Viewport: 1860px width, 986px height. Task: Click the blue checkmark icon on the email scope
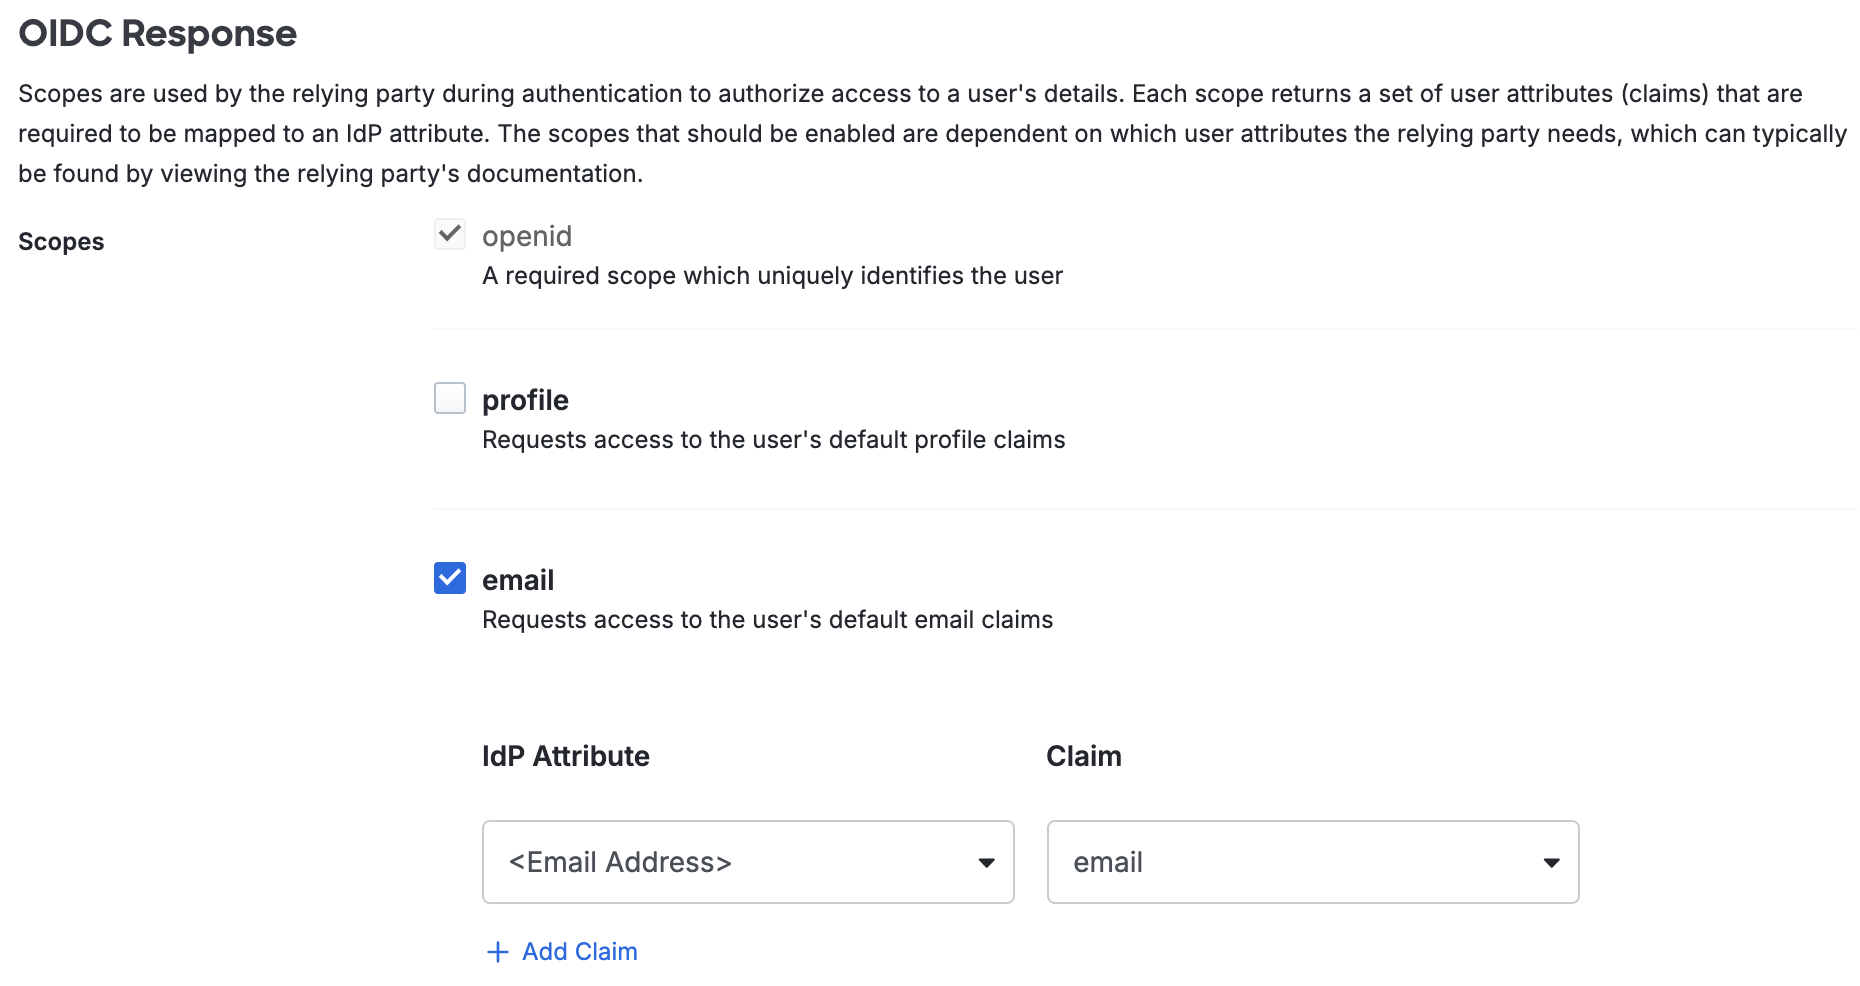pos(450,578)
